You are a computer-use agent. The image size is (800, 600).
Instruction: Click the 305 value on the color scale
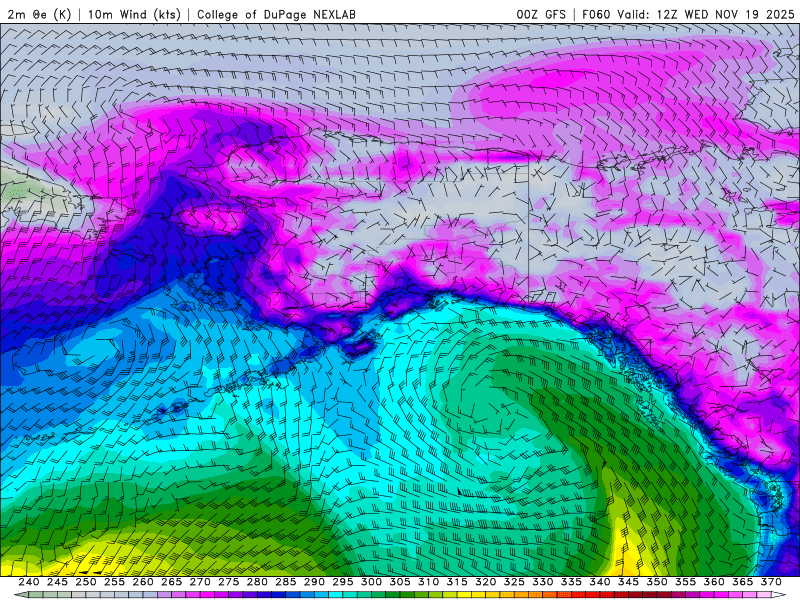tap(400, 582)
